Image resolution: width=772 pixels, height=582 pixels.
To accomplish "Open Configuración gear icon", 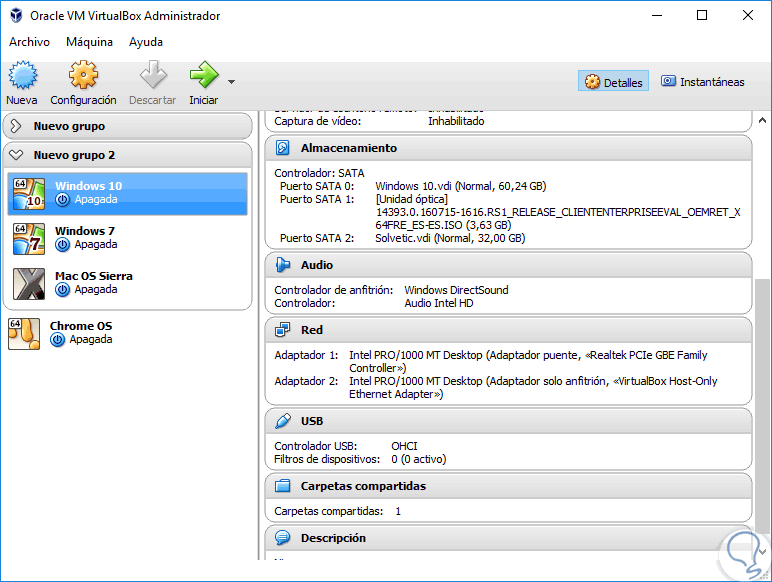I will pyautogui.click(x=83, y=75).
